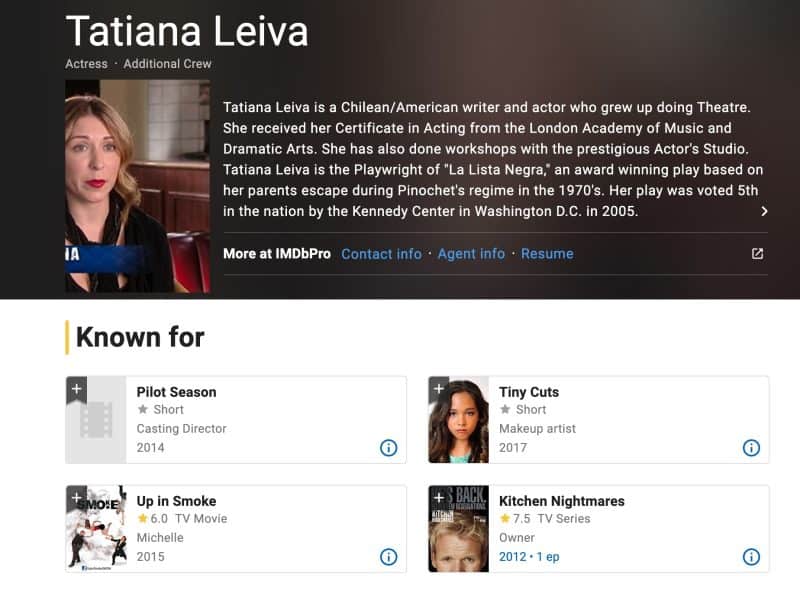This screenshot has height=605, width=800.
Task: Open Resume link on IMDbPro
Action: pos(547,254)
